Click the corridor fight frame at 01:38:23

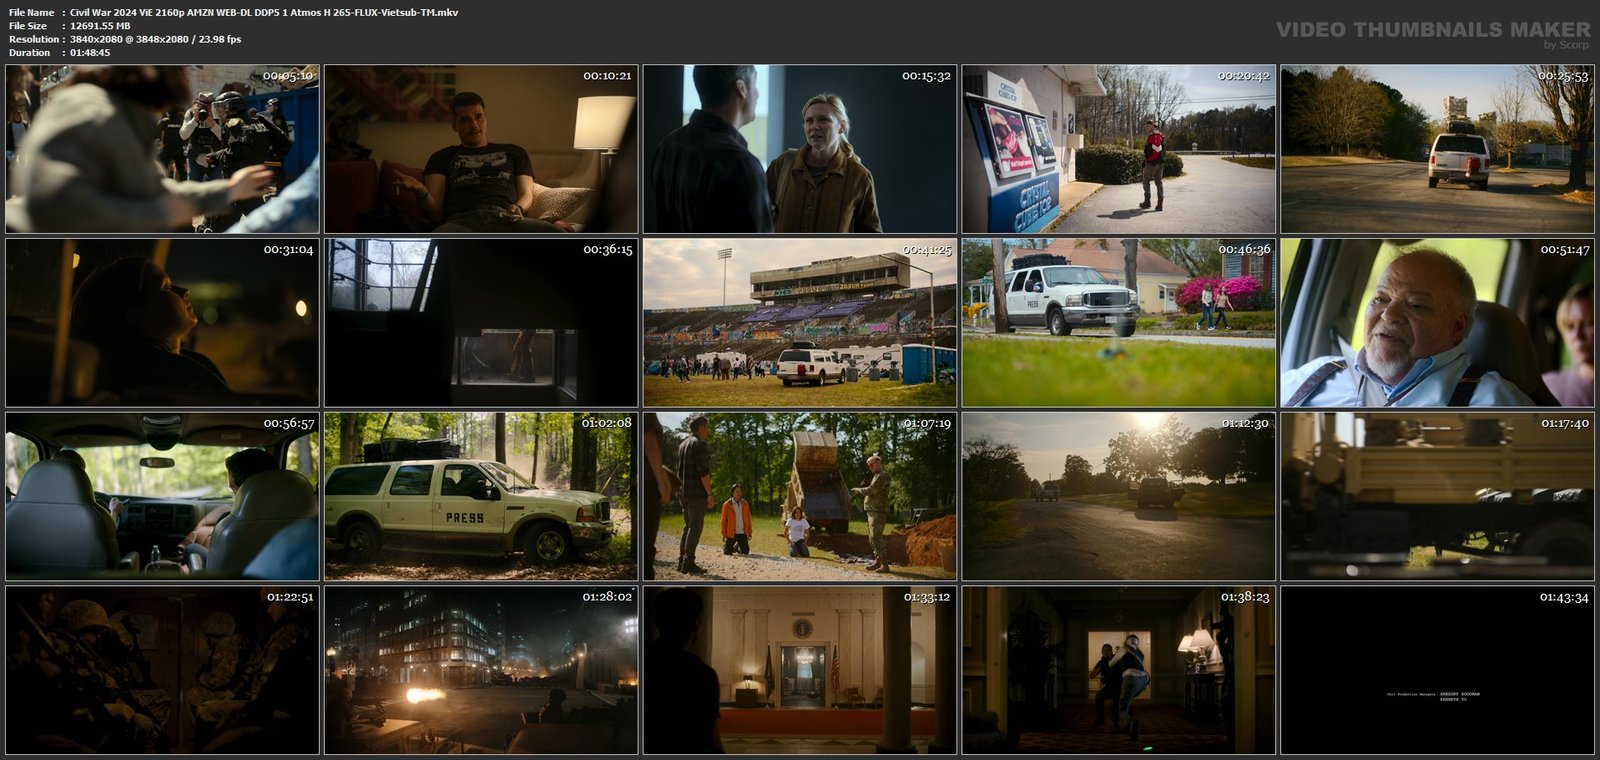(x=1119, y=670)
